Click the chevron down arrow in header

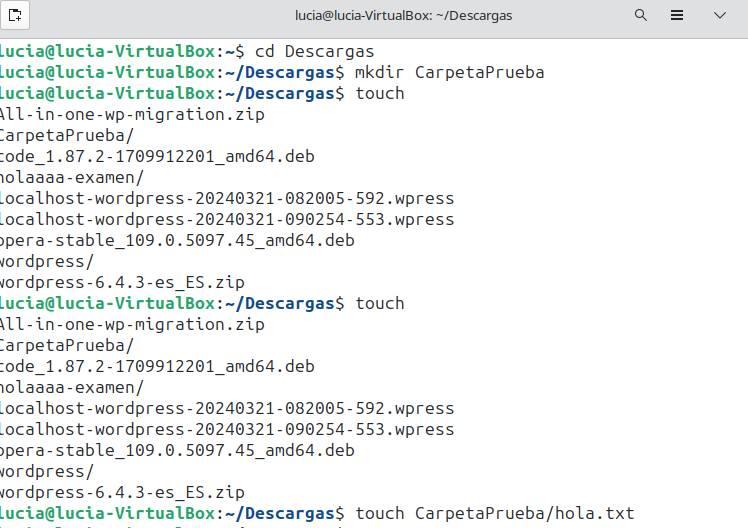pos(720,17)
